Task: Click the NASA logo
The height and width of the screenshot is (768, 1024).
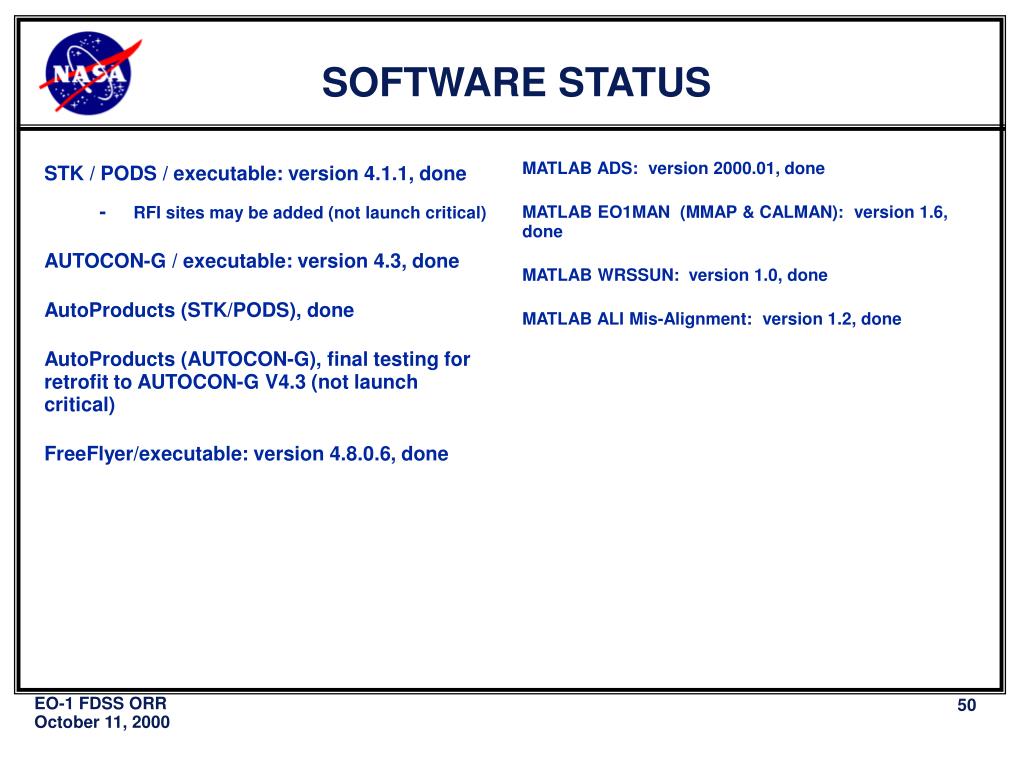Action: coord(90,73)
